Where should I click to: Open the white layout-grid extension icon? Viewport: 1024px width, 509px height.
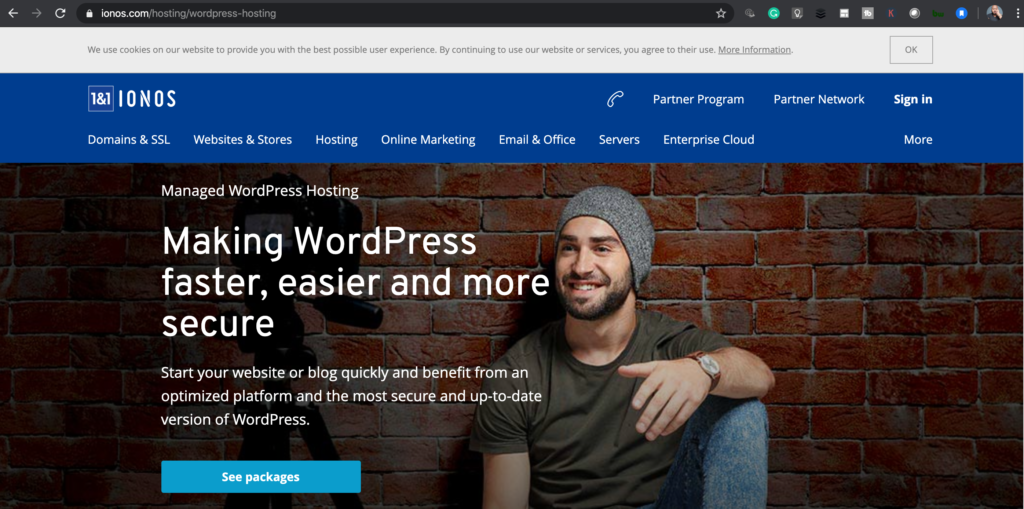coord(844,13)
